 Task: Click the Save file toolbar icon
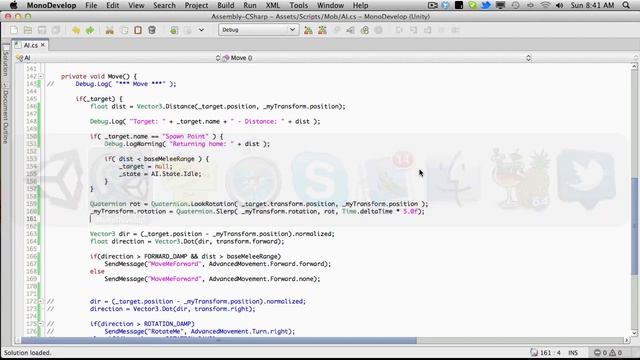(x=42, y=30)
